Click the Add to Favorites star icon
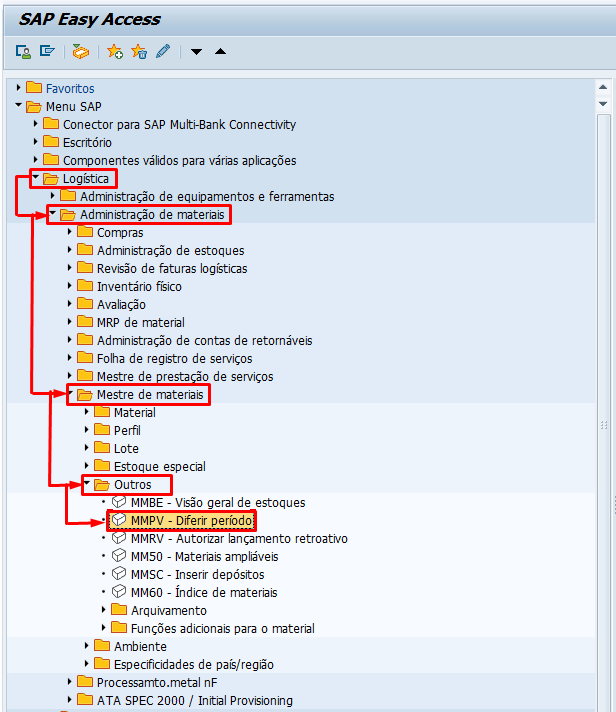The image size is (616, 712). pyautogui.click(x=115, y=51)
